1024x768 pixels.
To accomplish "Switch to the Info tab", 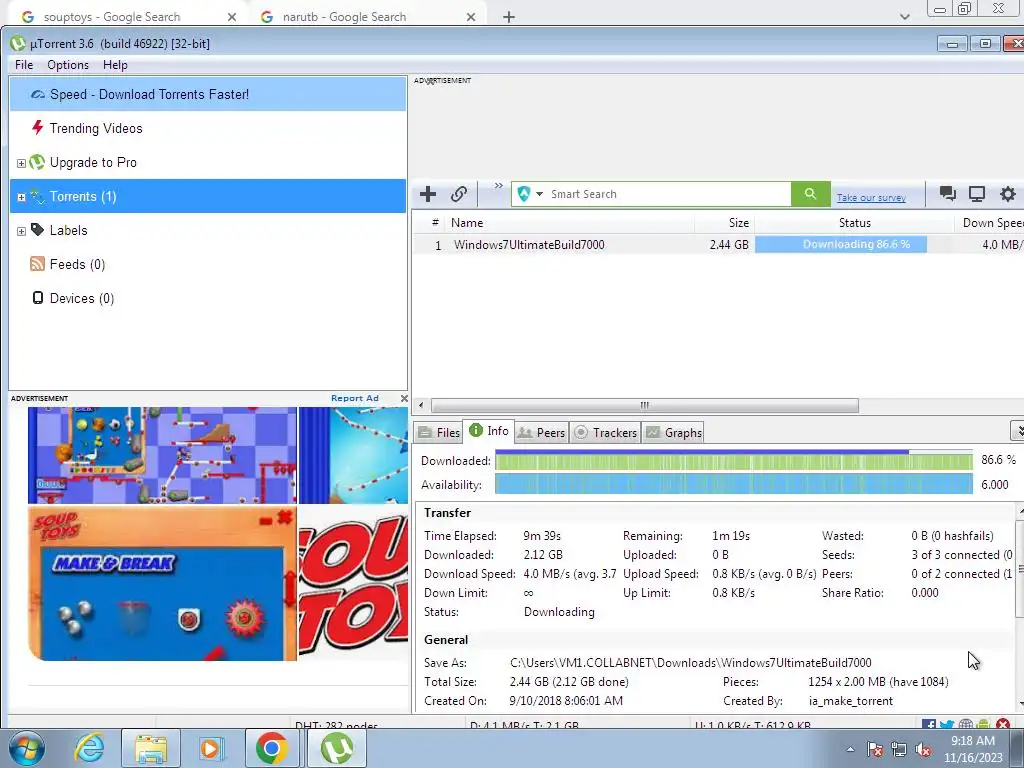I will pos(489,431).
